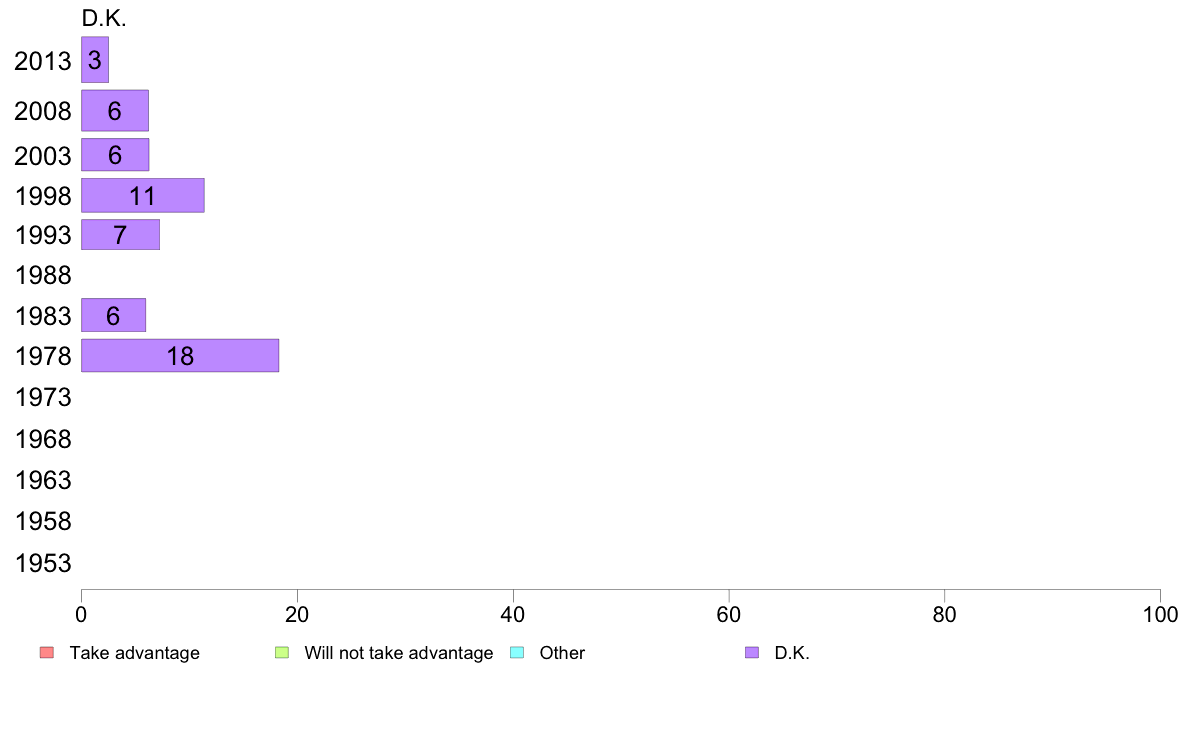Click the 40 tick on the x-axis
Image resolution: width=1188 pixels, height=736 pixels.
(x=512, y=612)
